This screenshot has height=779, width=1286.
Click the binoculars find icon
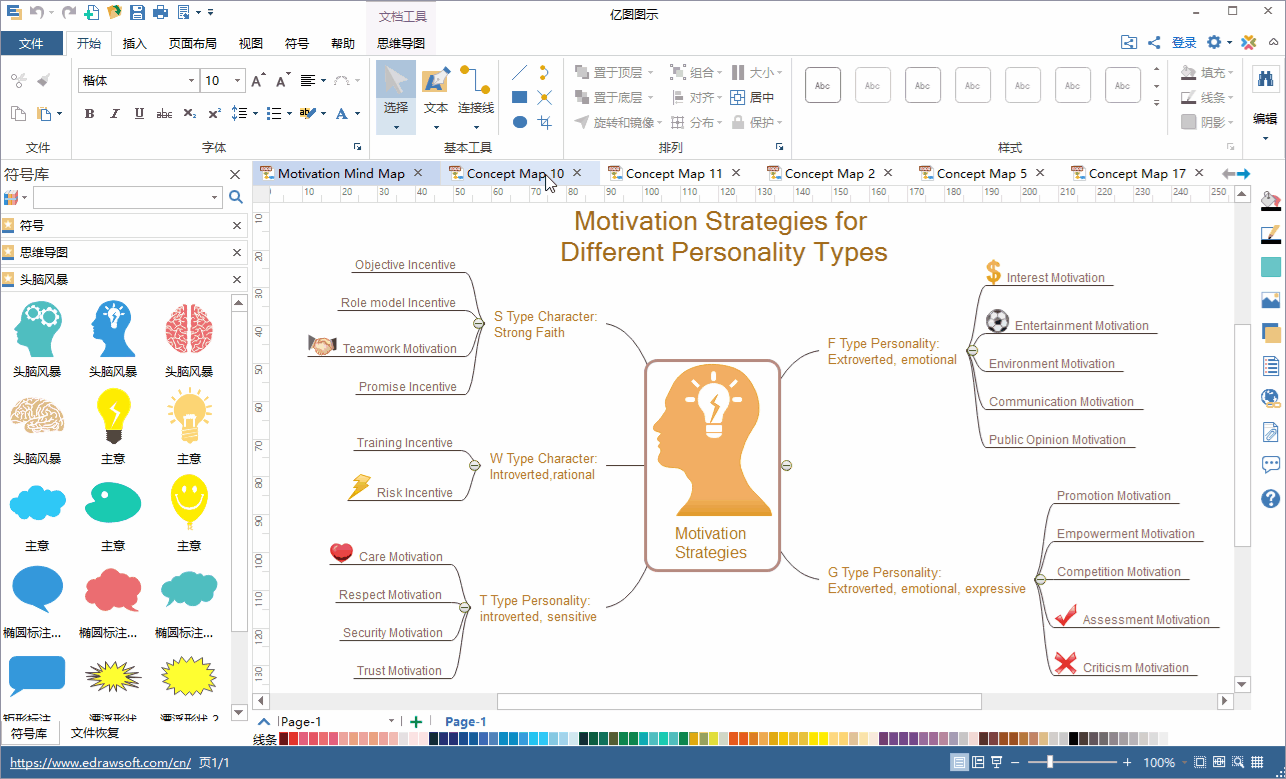[1265, 79]
